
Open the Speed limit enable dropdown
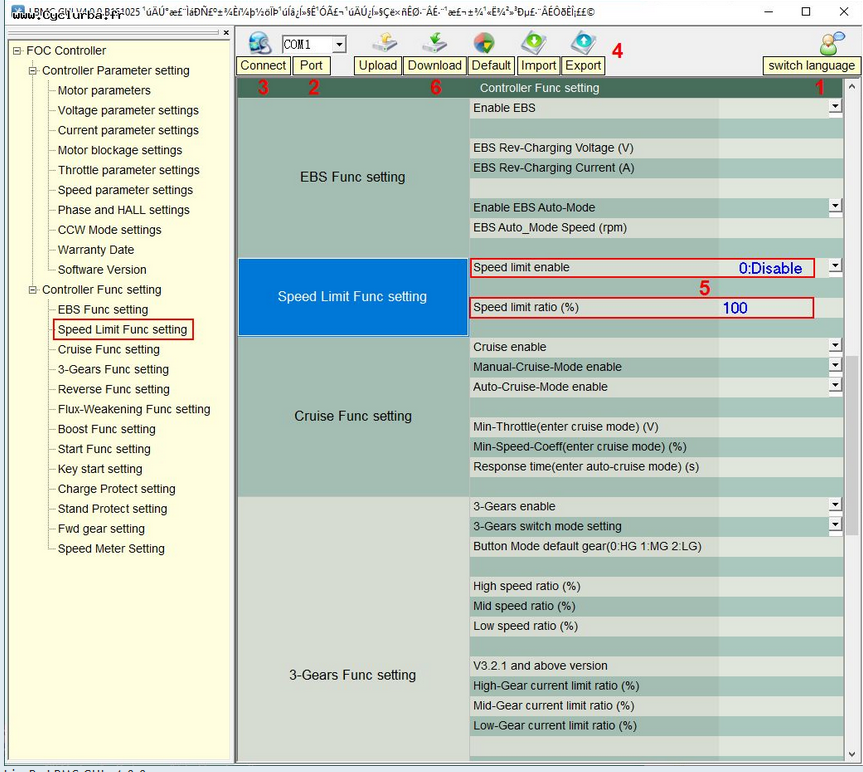click(x=835, y=267)
